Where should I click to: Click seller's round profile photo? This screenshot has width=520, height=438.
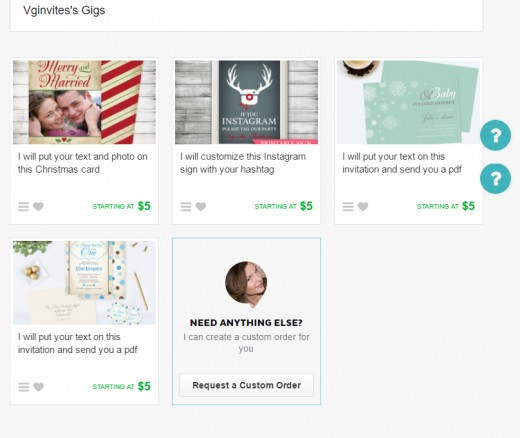pyautogui.click(x=246, y=283)
